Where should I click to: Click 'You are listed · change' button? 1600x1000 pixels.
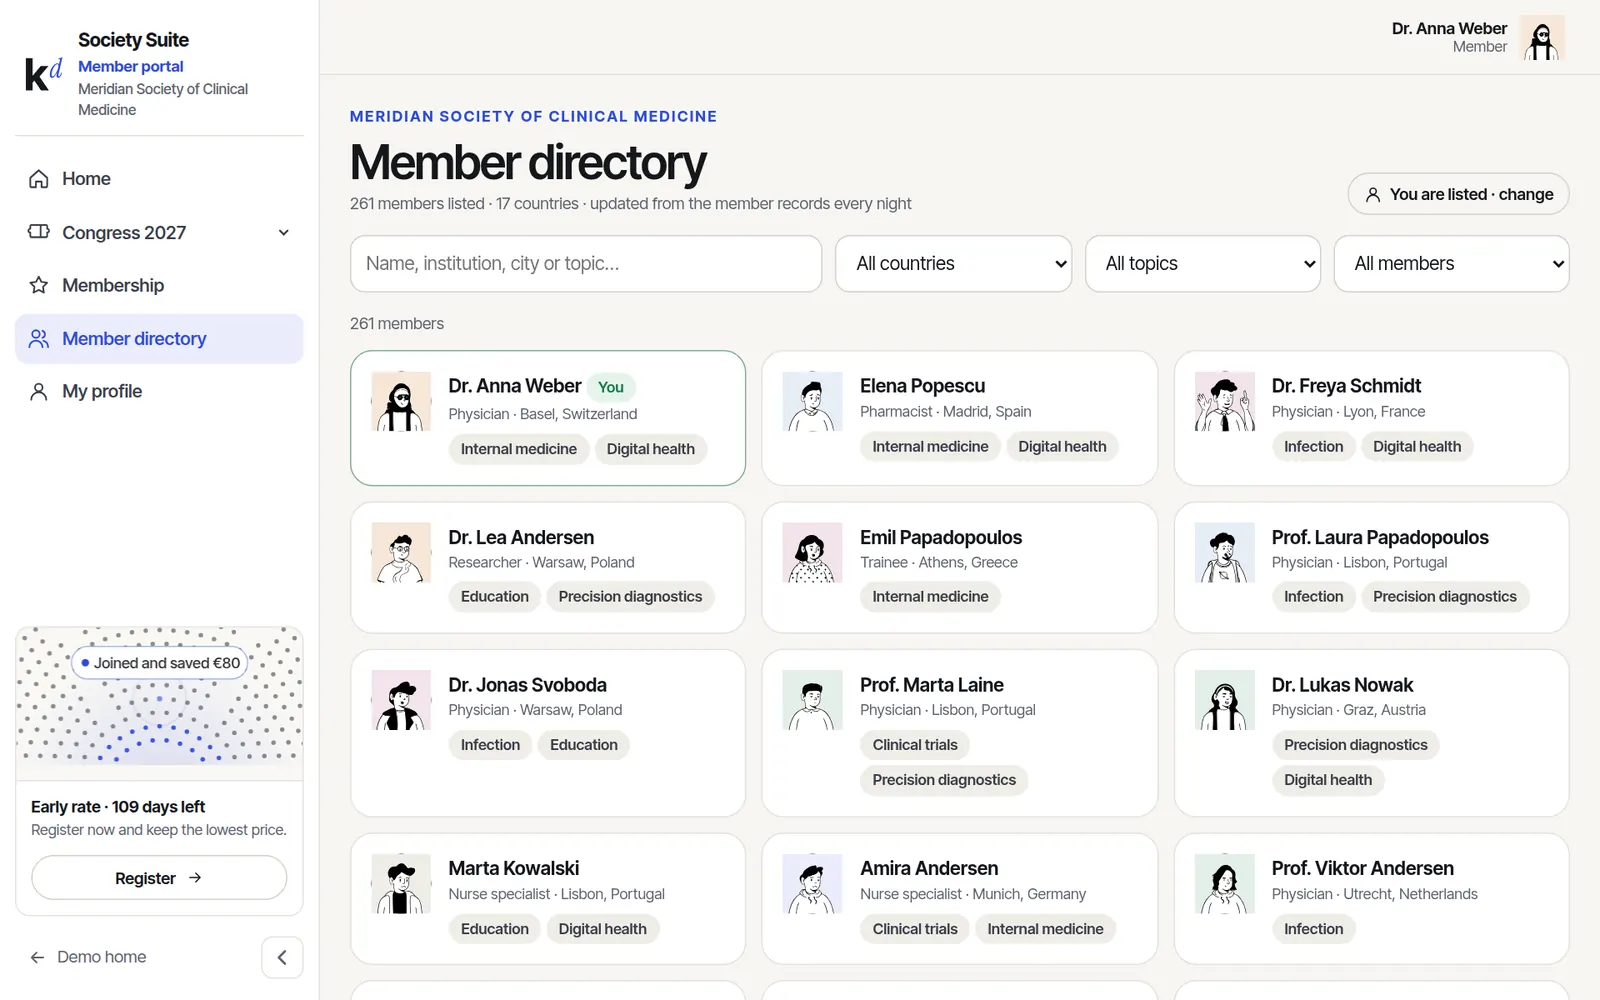pos(1458,194)
